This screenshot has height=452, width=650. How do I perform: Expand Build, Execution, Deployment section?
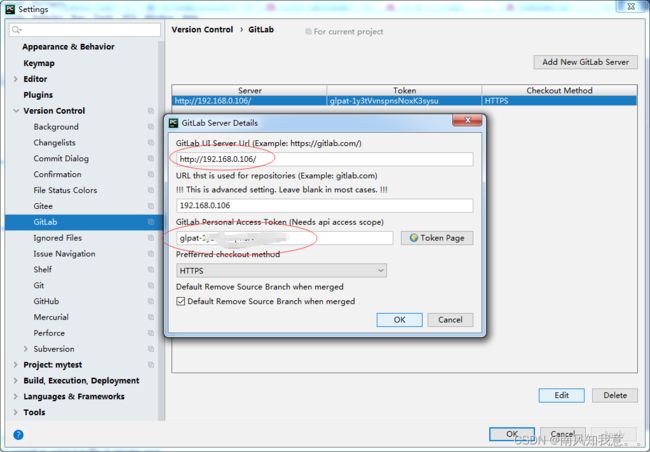pos(16,380)
